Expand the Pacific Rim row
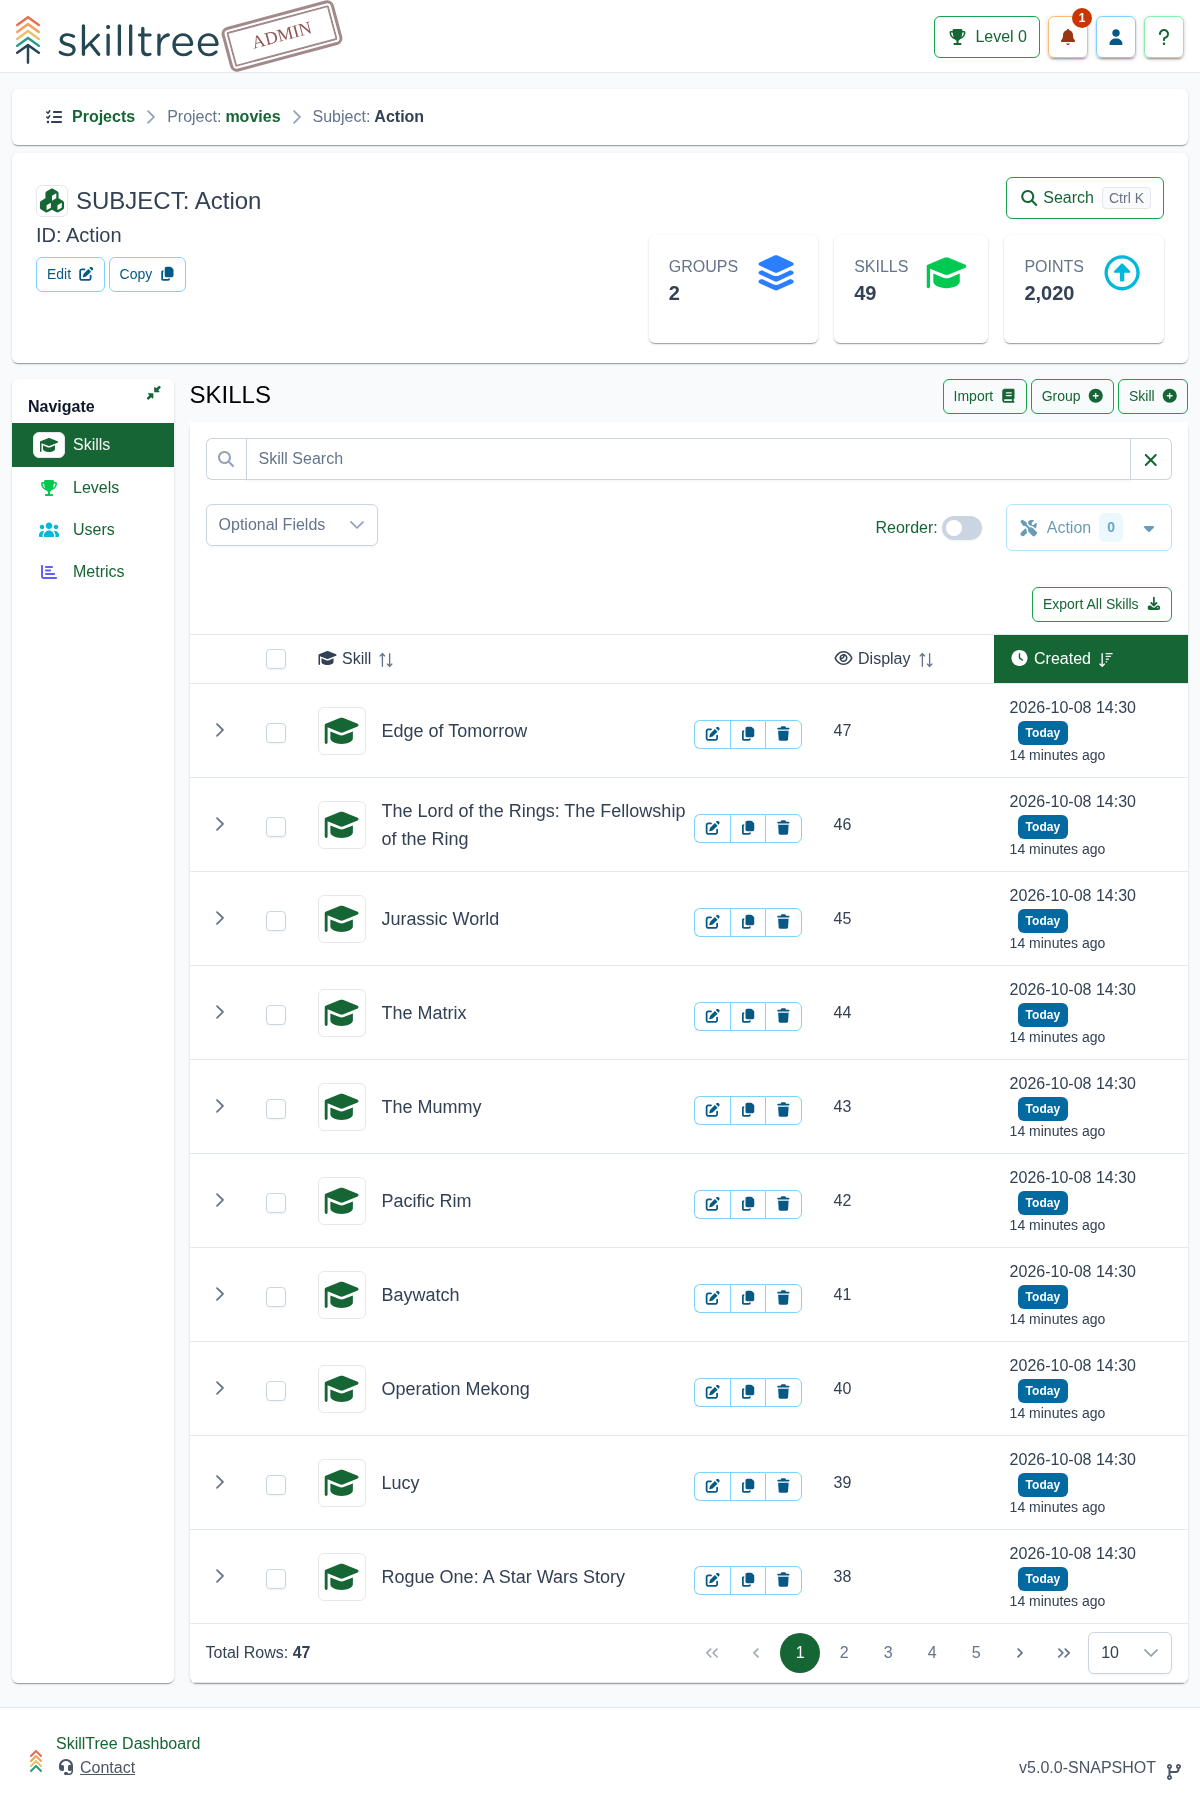The image size is (1200, 1804). [220, 1201]
